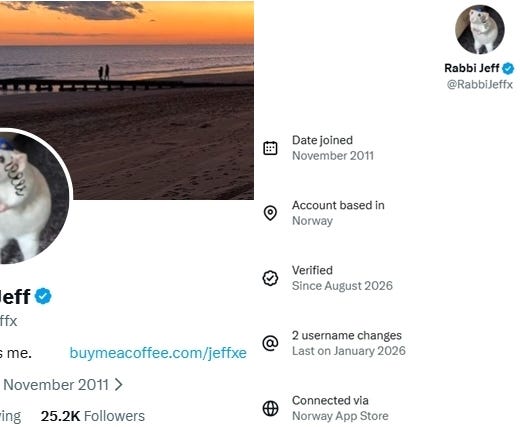The height and width of the screenshot is (427, 520).
Task: Open the 25.2K Followers list
Action: point(93,416)
